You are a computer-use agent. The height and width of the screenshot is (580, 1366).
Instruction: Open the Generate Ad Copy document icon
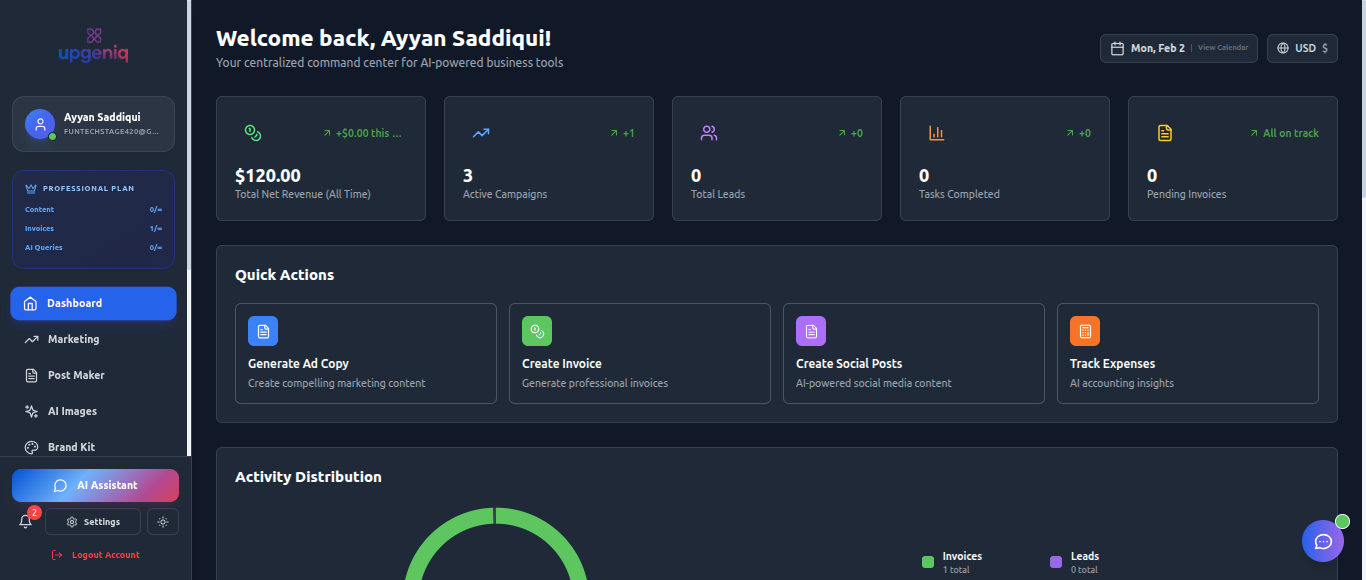click(262, 330)
